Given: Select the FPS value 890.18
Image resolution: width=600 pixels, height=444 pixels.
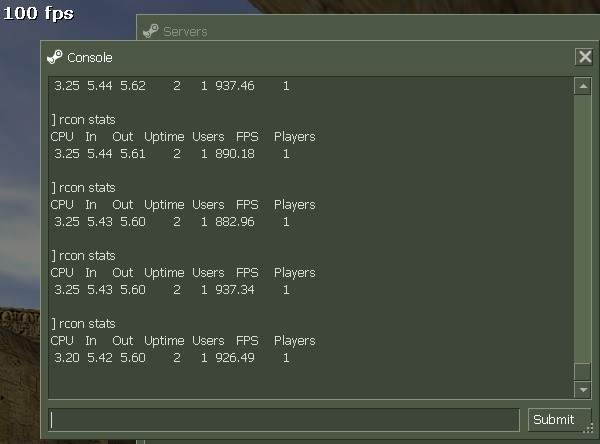Looking at the screenshot, I should [235, 154].
